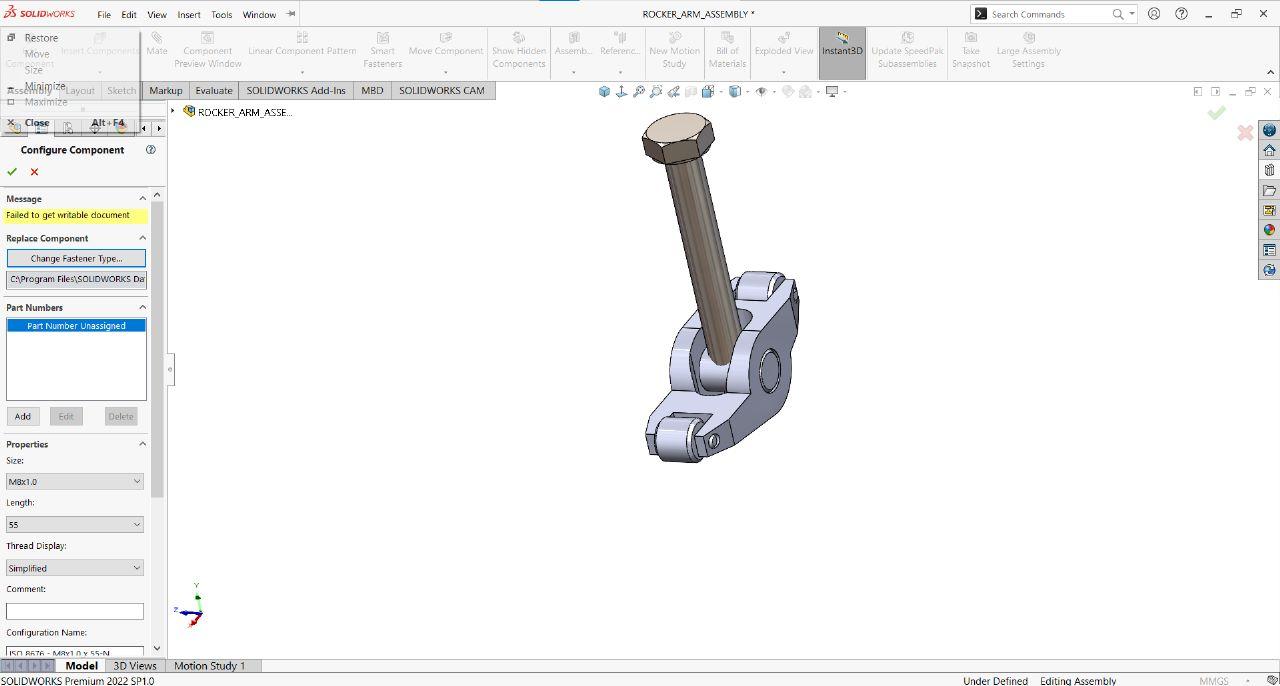
Task: Click the Previous View icon
Action: (x=673, y=91)
